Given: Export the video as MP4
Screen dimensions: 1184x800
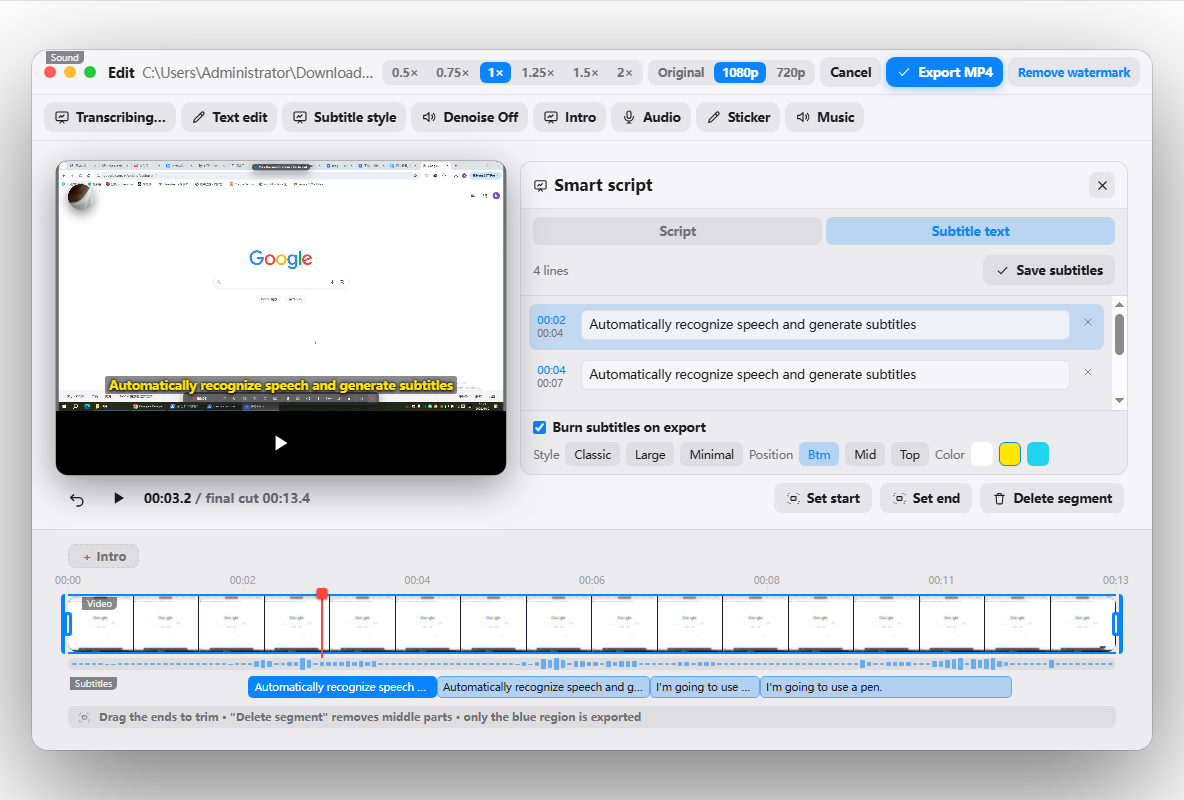Looking at the screenshot, I should [x=945, y=73].
